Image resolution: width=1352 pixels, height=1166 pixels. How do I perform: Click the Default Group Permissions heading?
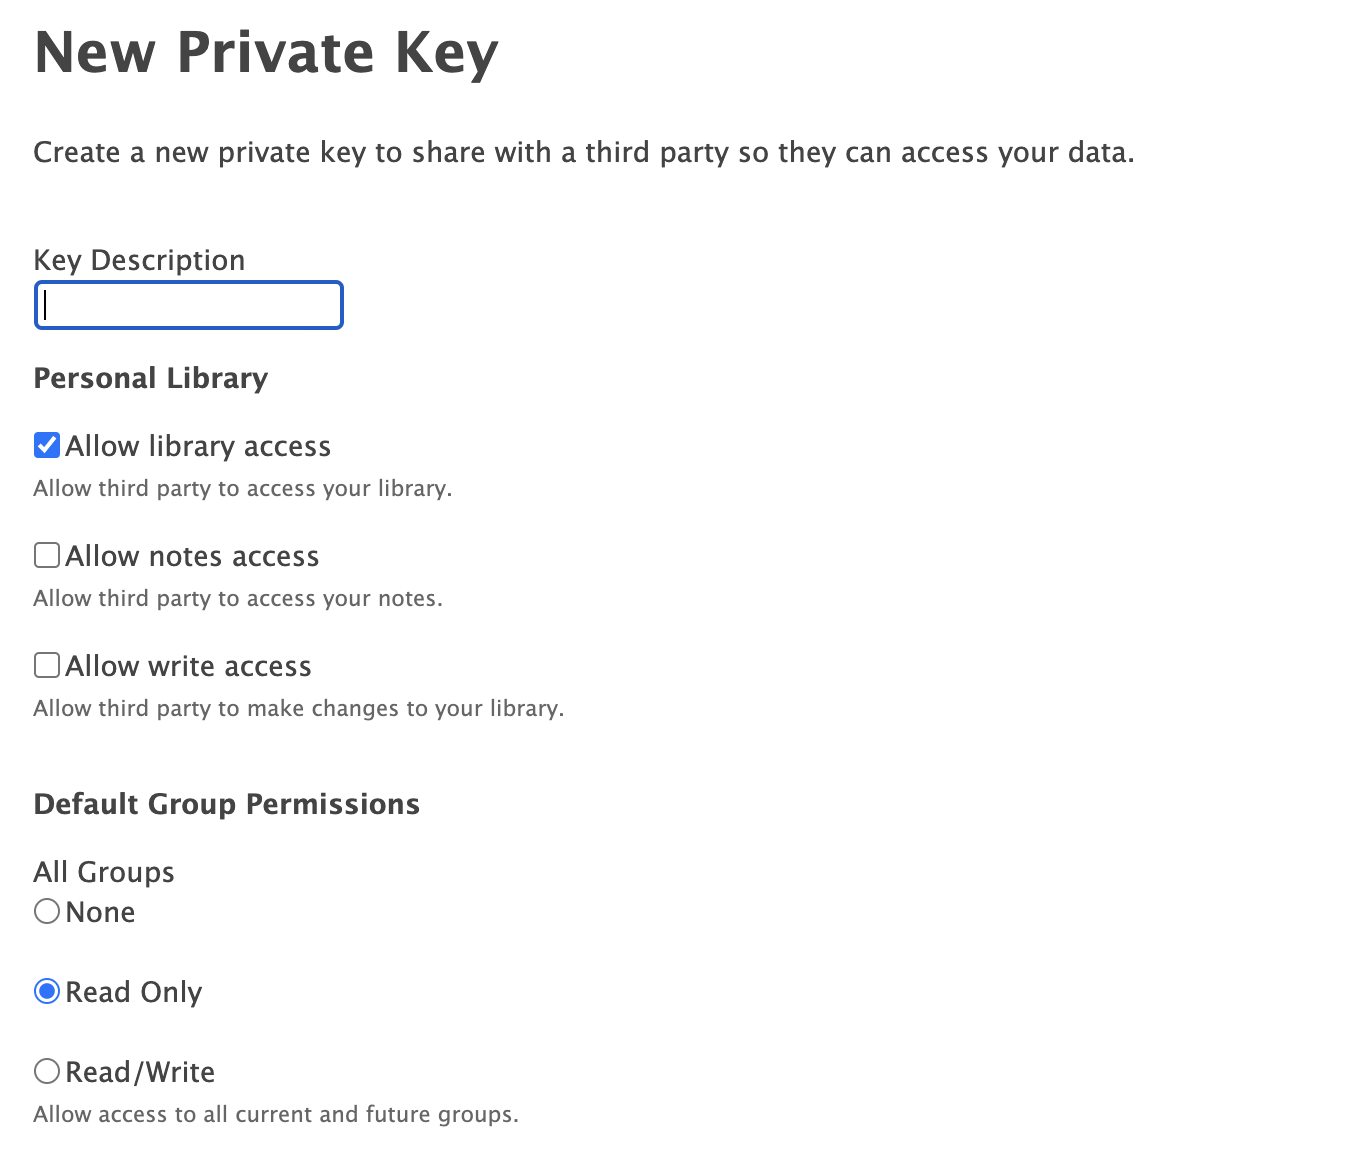[x=227, y=803]
